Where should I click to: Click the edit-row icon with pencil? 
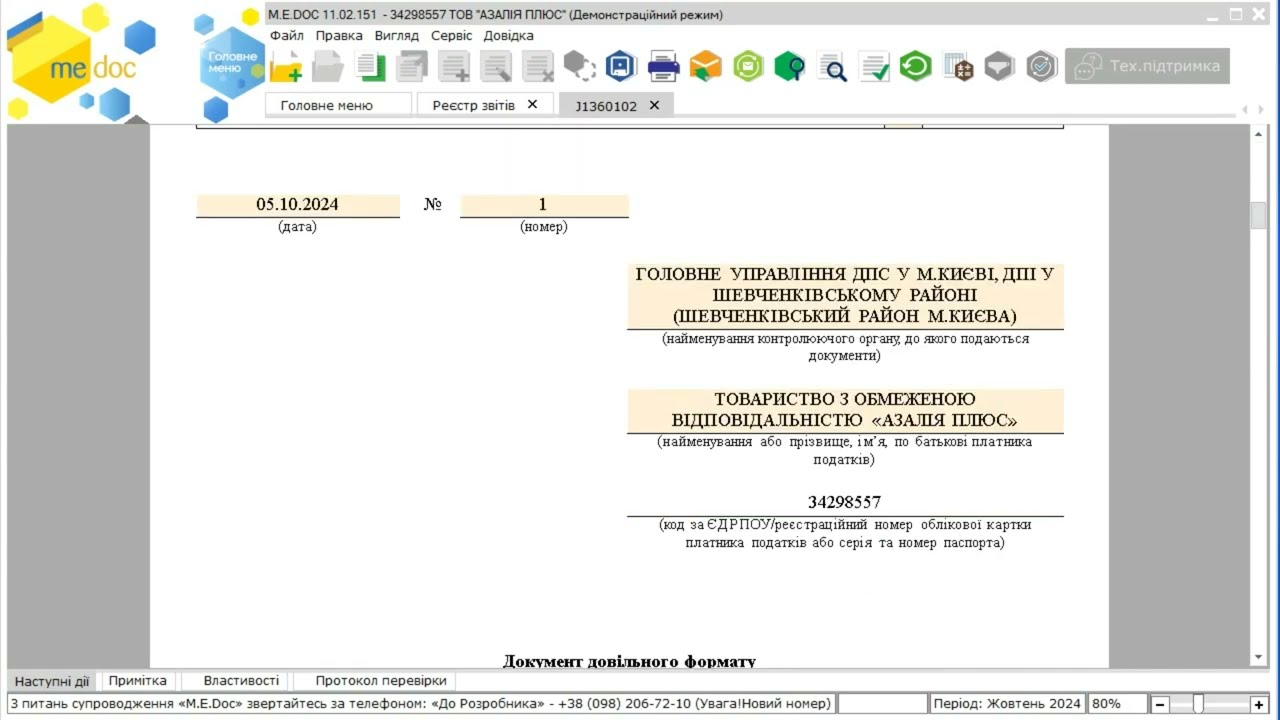496,67
